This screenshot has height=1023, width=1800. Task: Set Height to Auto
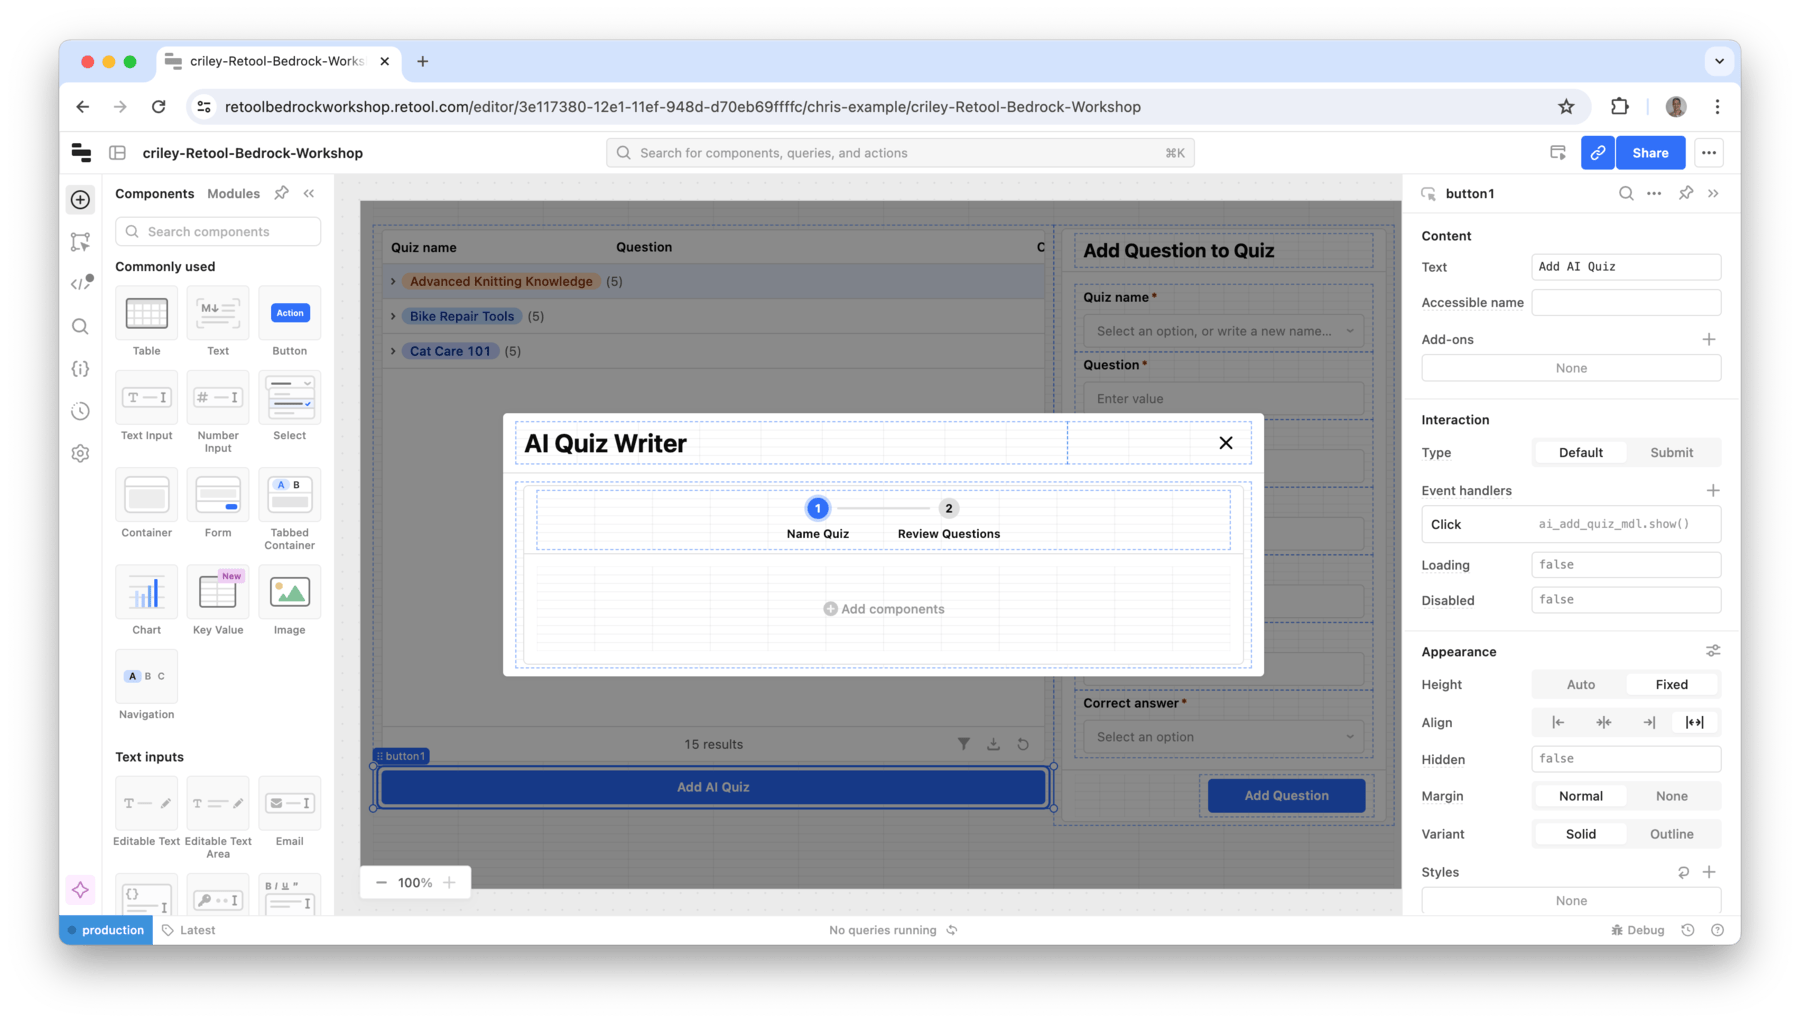tap(1580, 685)
